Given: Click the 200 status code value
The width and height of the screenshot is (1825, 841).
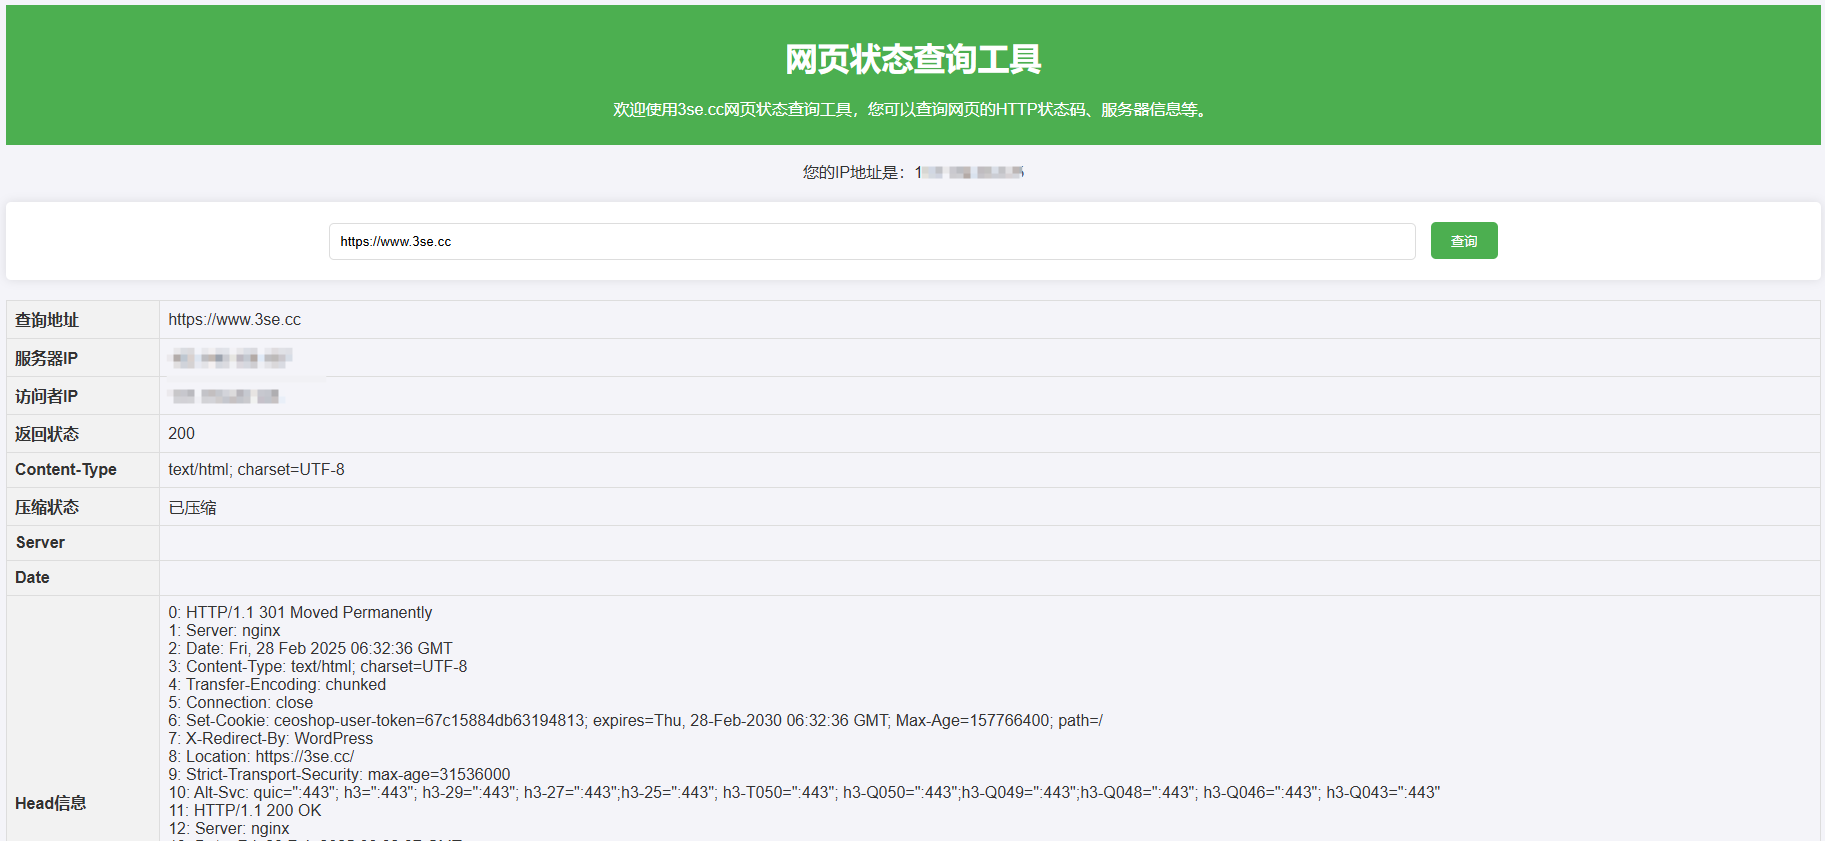Looking at the screenshot, I should pos(181,434).
